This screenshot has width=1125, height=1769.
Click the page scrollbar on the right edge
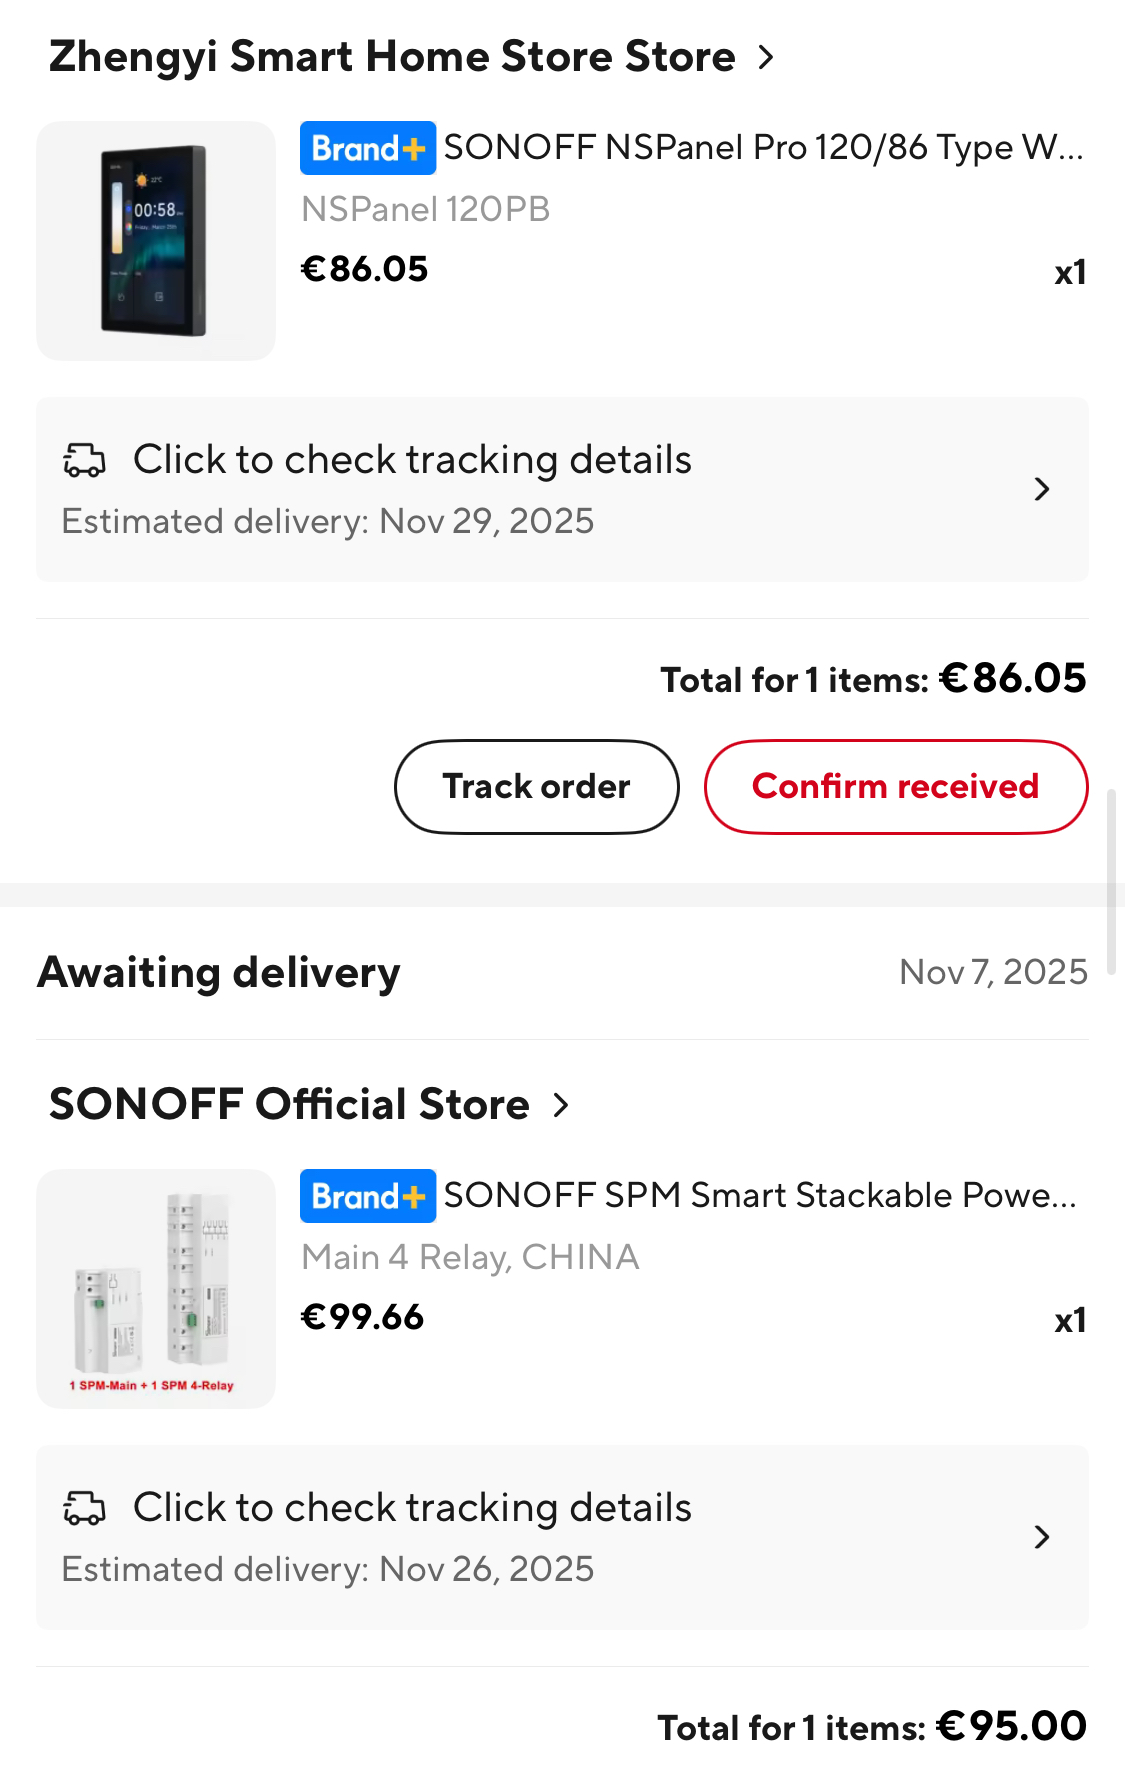click(1112, 880)
